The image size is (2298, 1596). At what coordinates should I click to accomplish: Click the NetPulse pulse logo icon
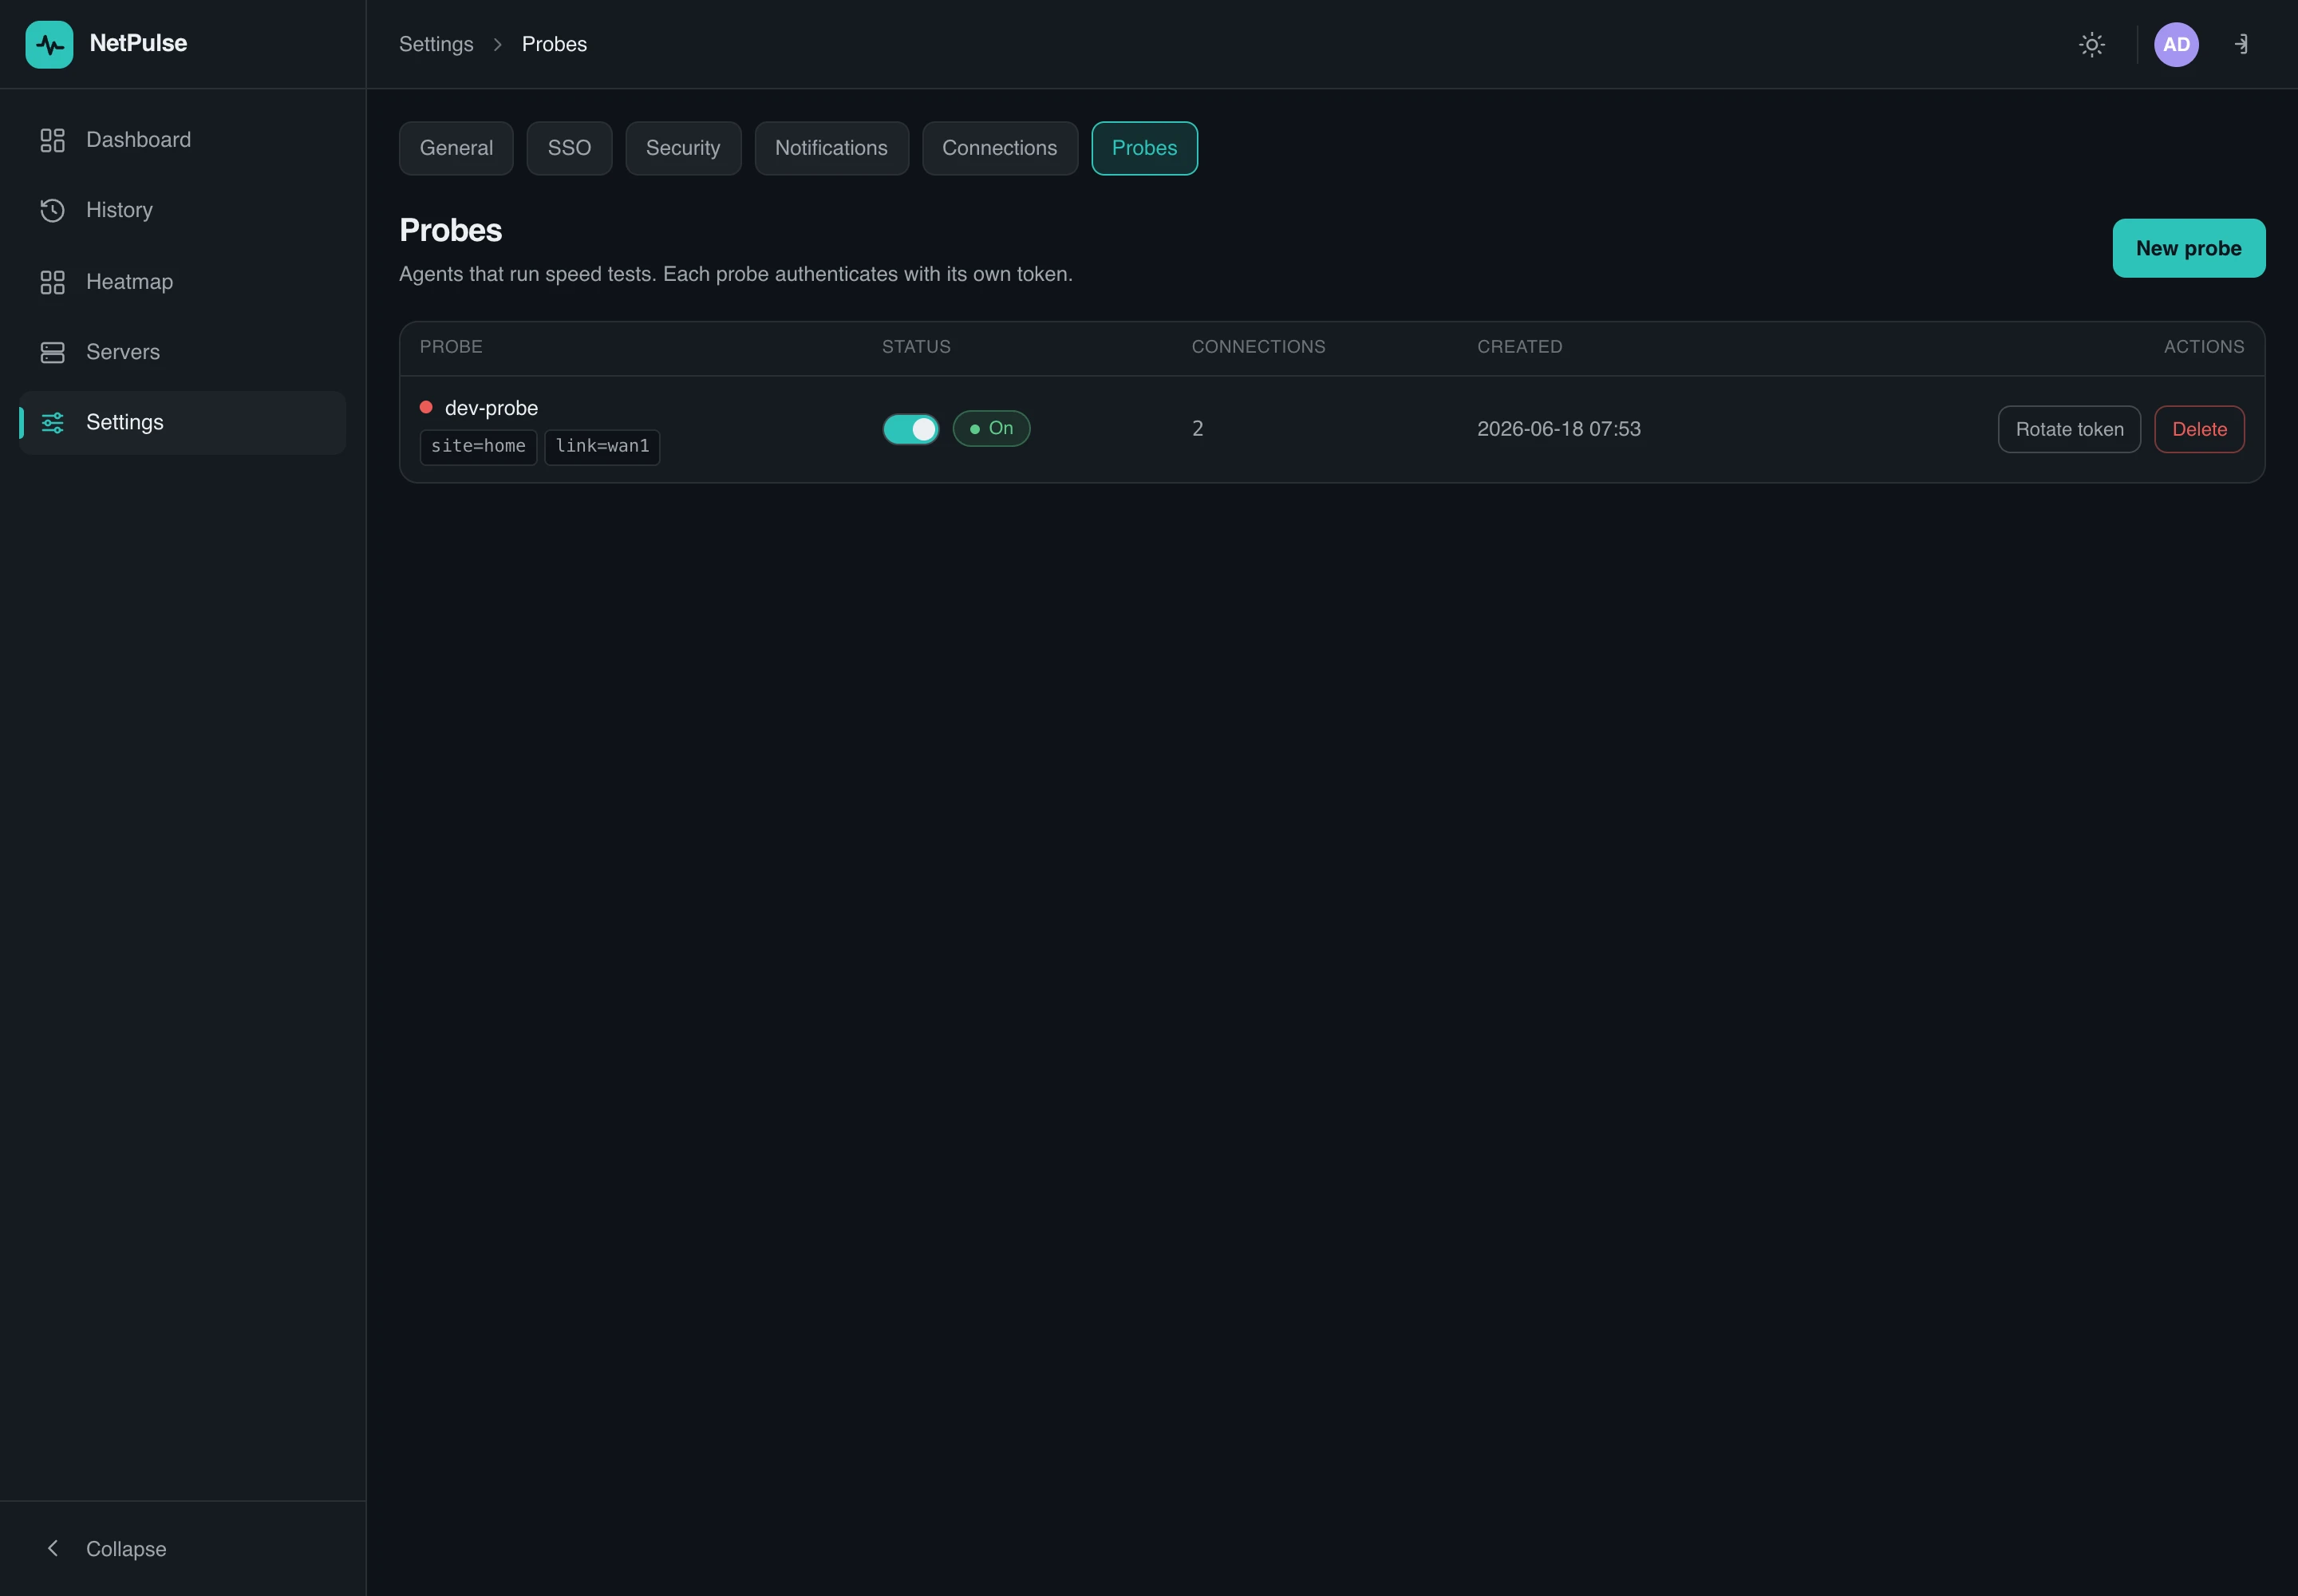click(49, 44)
